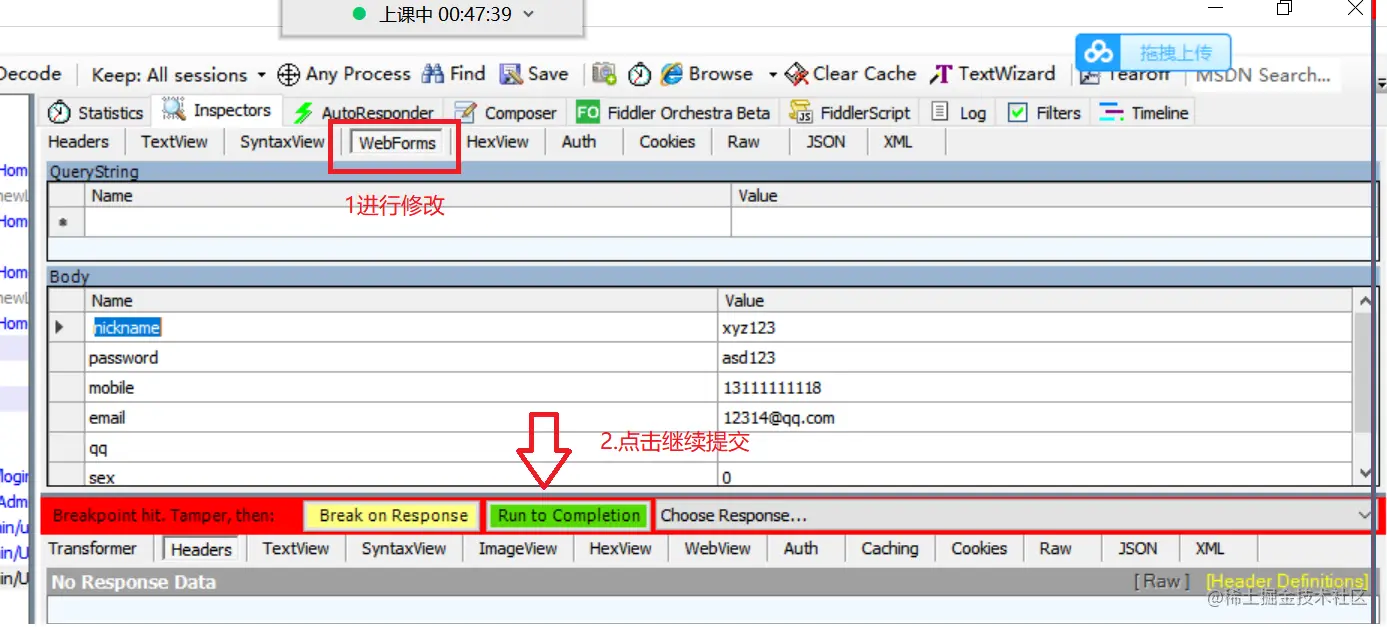This screenshot has width=1387, height=627.
Task: Open Timeline via its bars icon
Action: (1111, 112)
